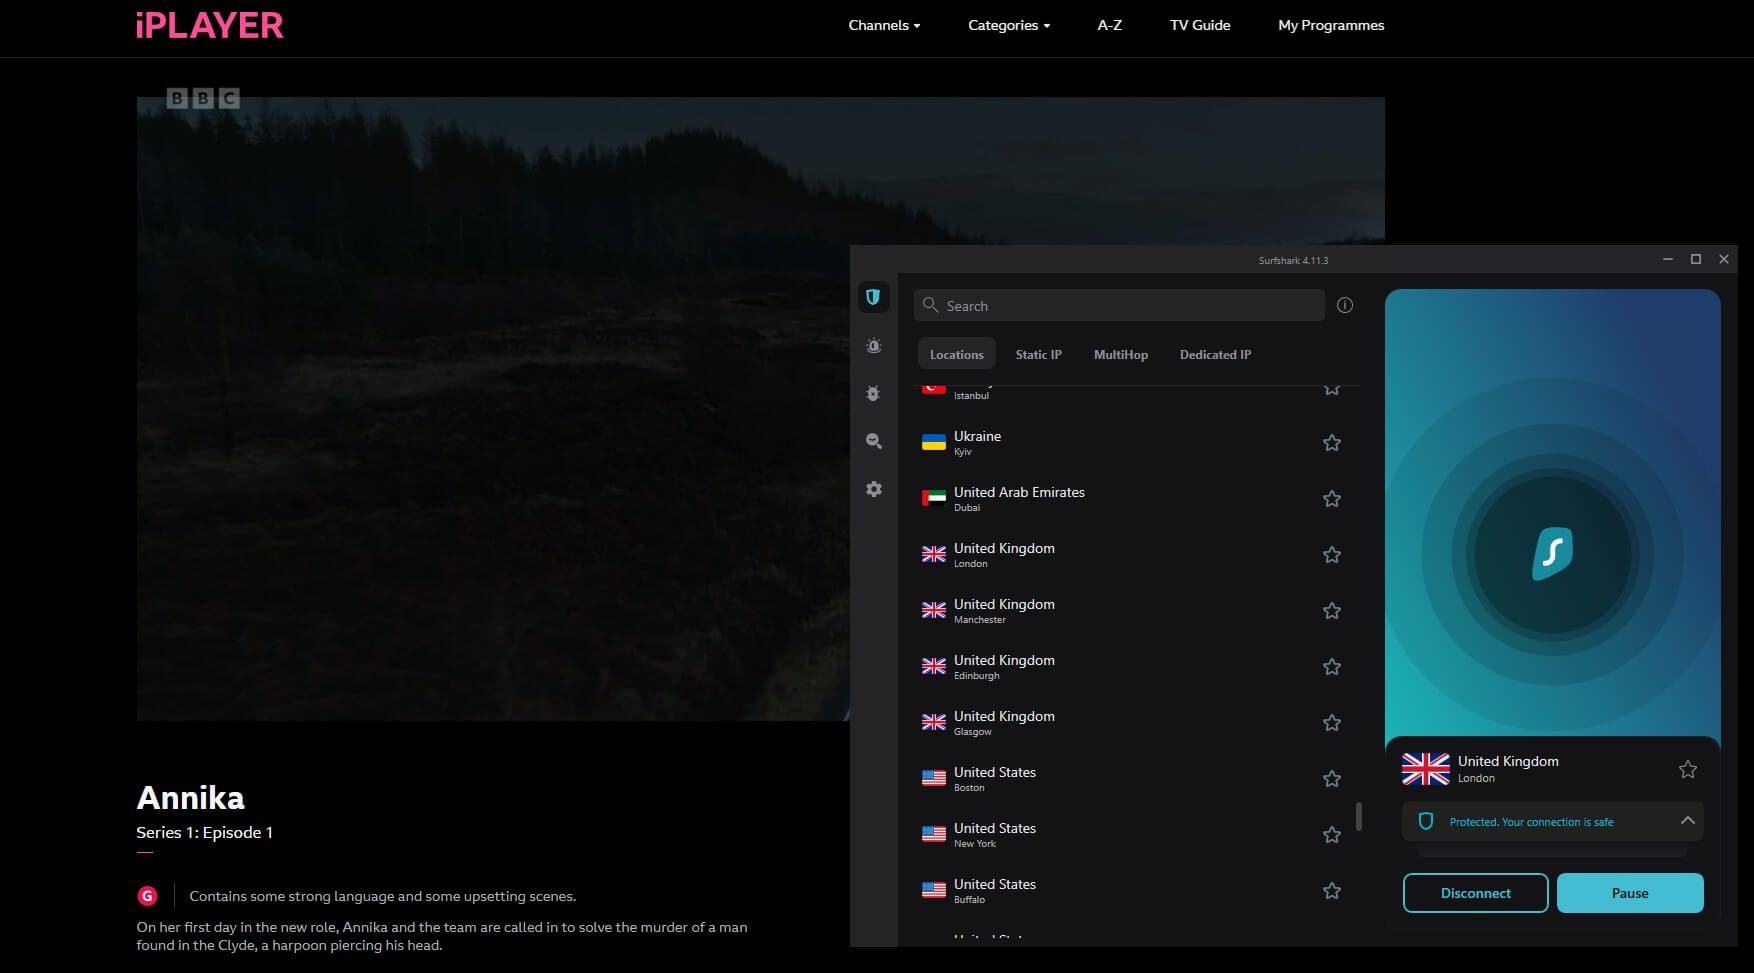The width and height of the screenshot is (1754, 973).
Task: Click the Disconnect button
Action: pyautogui.click(x=1475, y=893)
